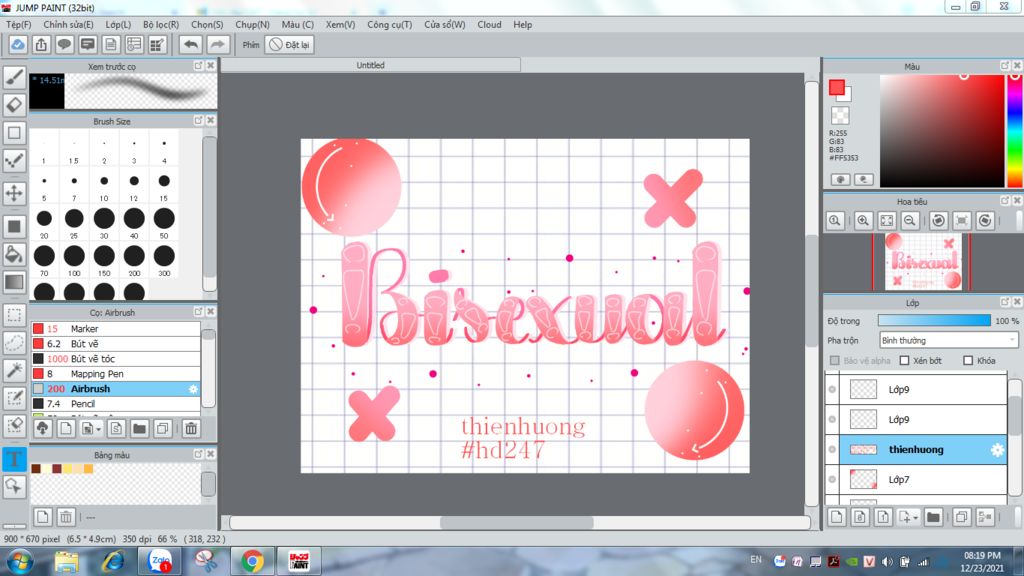Switch to the Untitled canvas tab

click(x=370, y=65)
